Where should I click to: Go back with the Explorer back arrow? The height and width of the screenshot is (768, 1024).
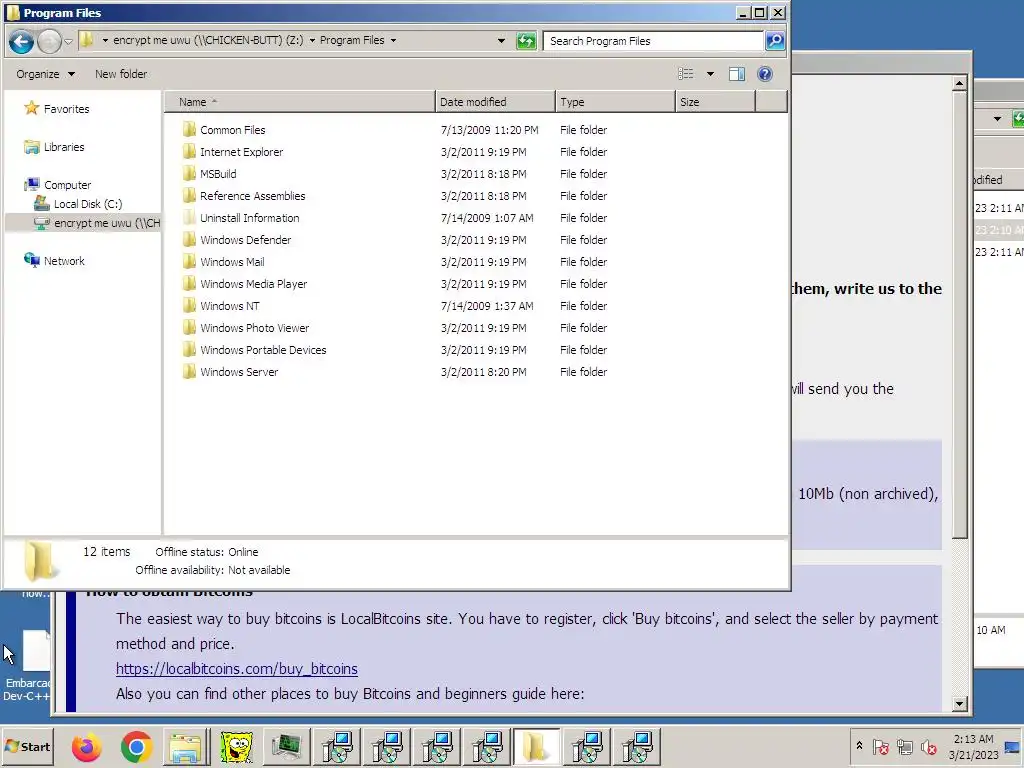click(x=21, y=41)
